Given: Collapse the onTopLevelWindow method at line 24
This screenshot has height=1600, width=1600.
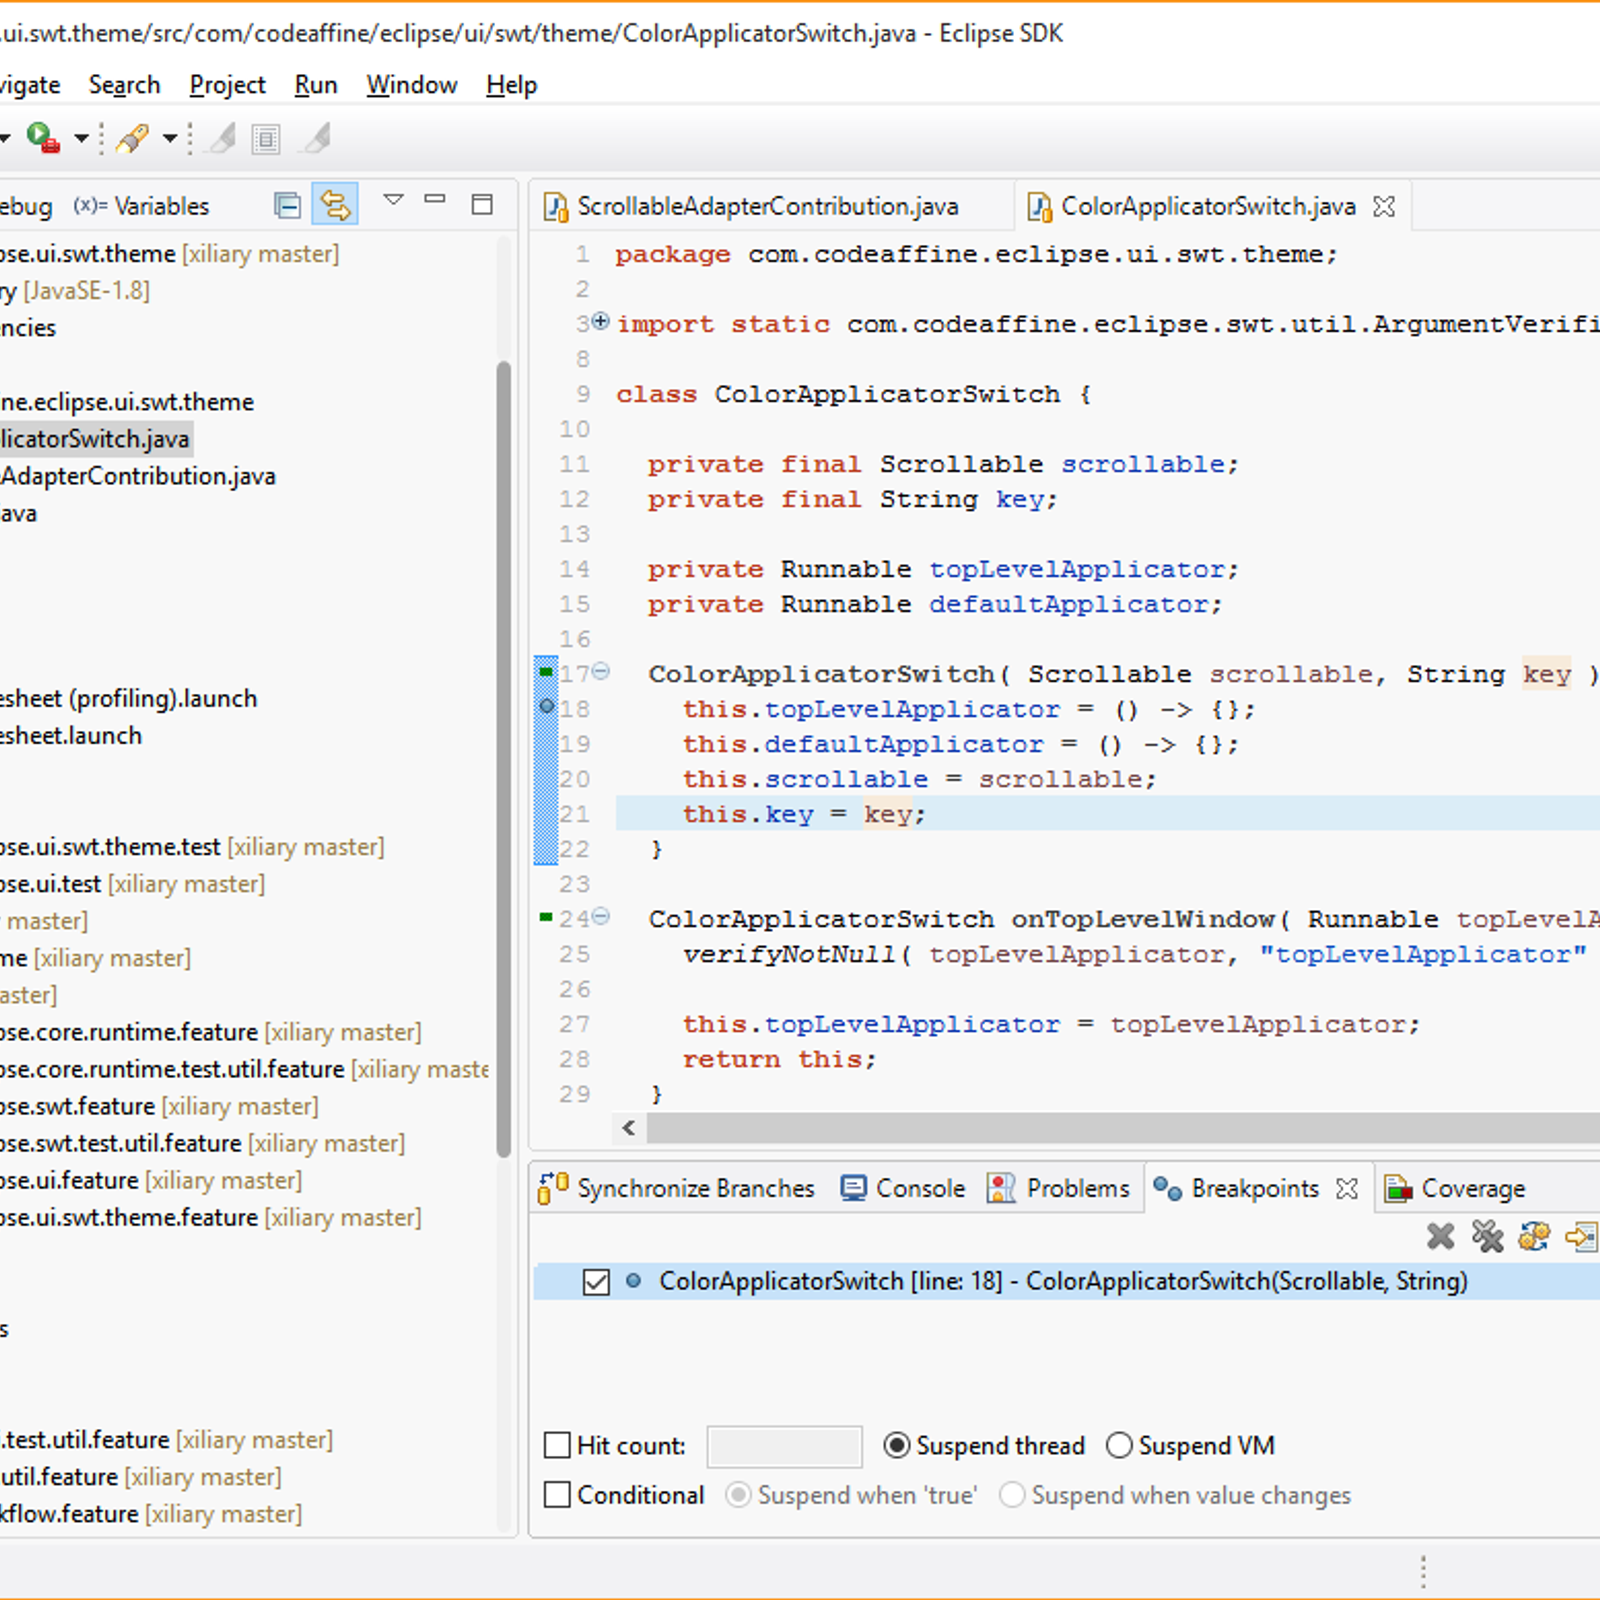Looking at the screenshot, I should tap(600, 916).
